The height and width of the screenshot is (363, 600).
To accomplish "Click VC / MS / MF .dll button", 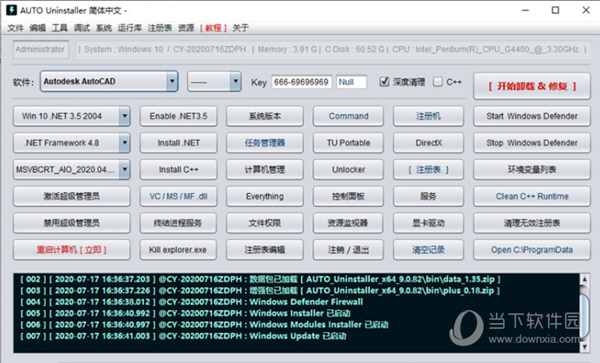I will click(178, 196).
